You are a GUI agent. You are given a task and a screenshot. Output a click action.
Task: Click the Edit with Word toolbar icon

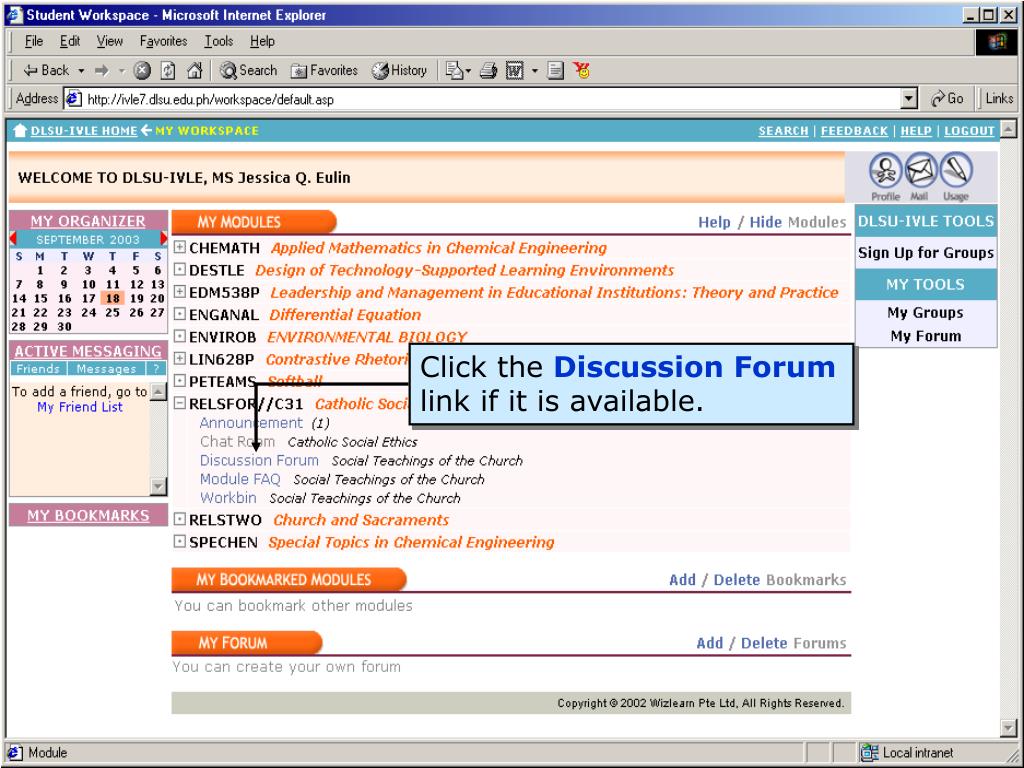pos(515,71)
